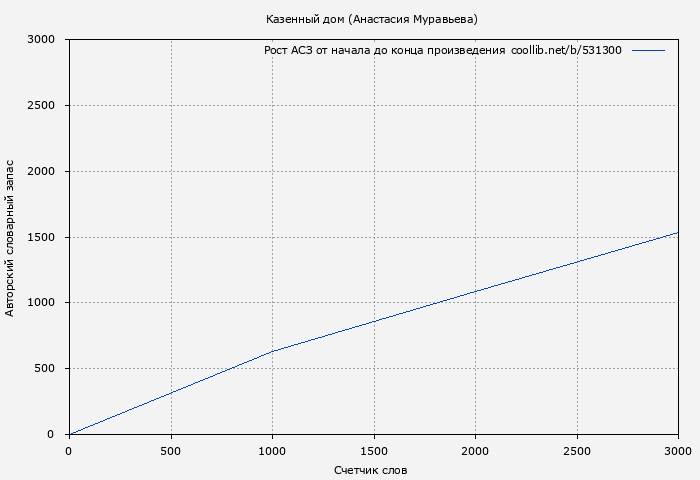700x480 pixels.
Task: Click the blue curve where it crosses x=500
Action: point(171,392)
